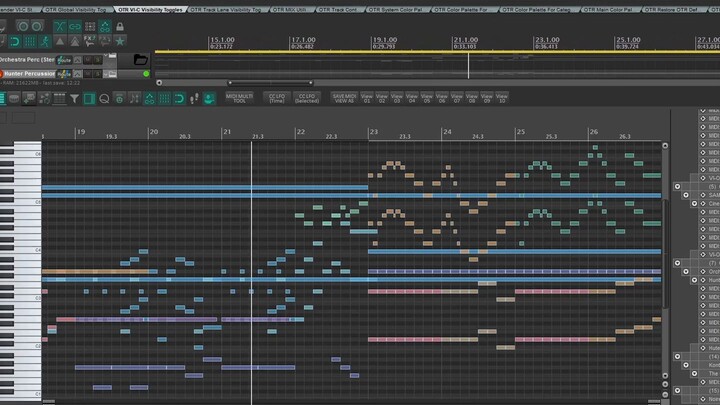Click the teal star icon
720x405 pixels.
(120, 42)
